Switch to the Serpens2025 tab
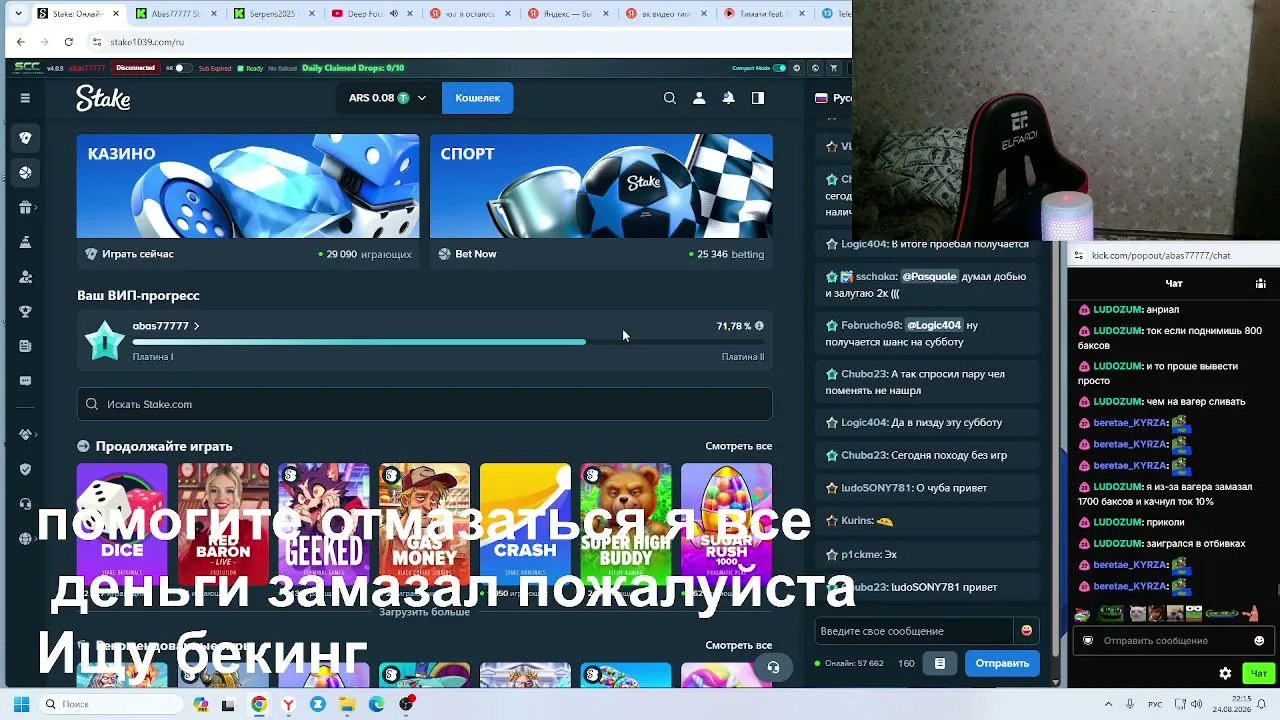 (x=272, y=14)
